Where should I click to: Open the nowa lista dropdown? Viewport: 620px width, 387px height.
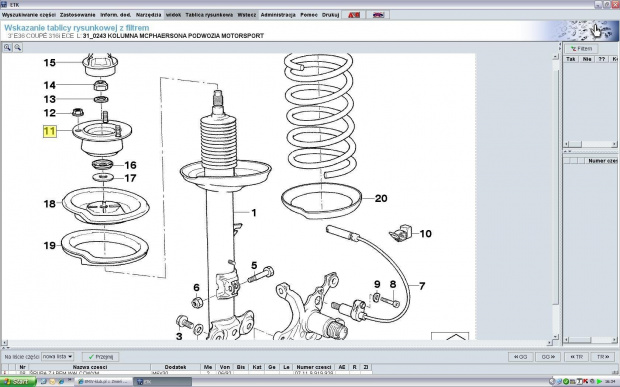click(x=57, y=357)
